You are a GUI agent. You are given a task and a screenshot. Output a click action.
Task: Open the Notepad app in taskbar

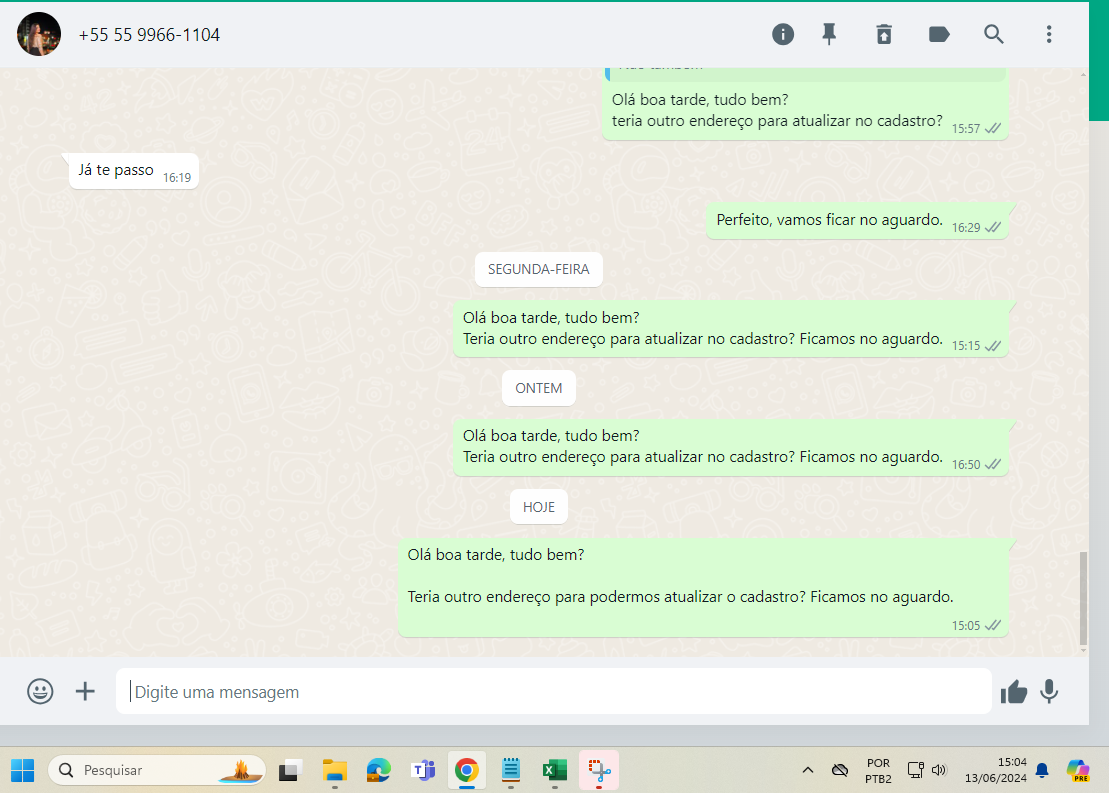(x=511, y=770)
